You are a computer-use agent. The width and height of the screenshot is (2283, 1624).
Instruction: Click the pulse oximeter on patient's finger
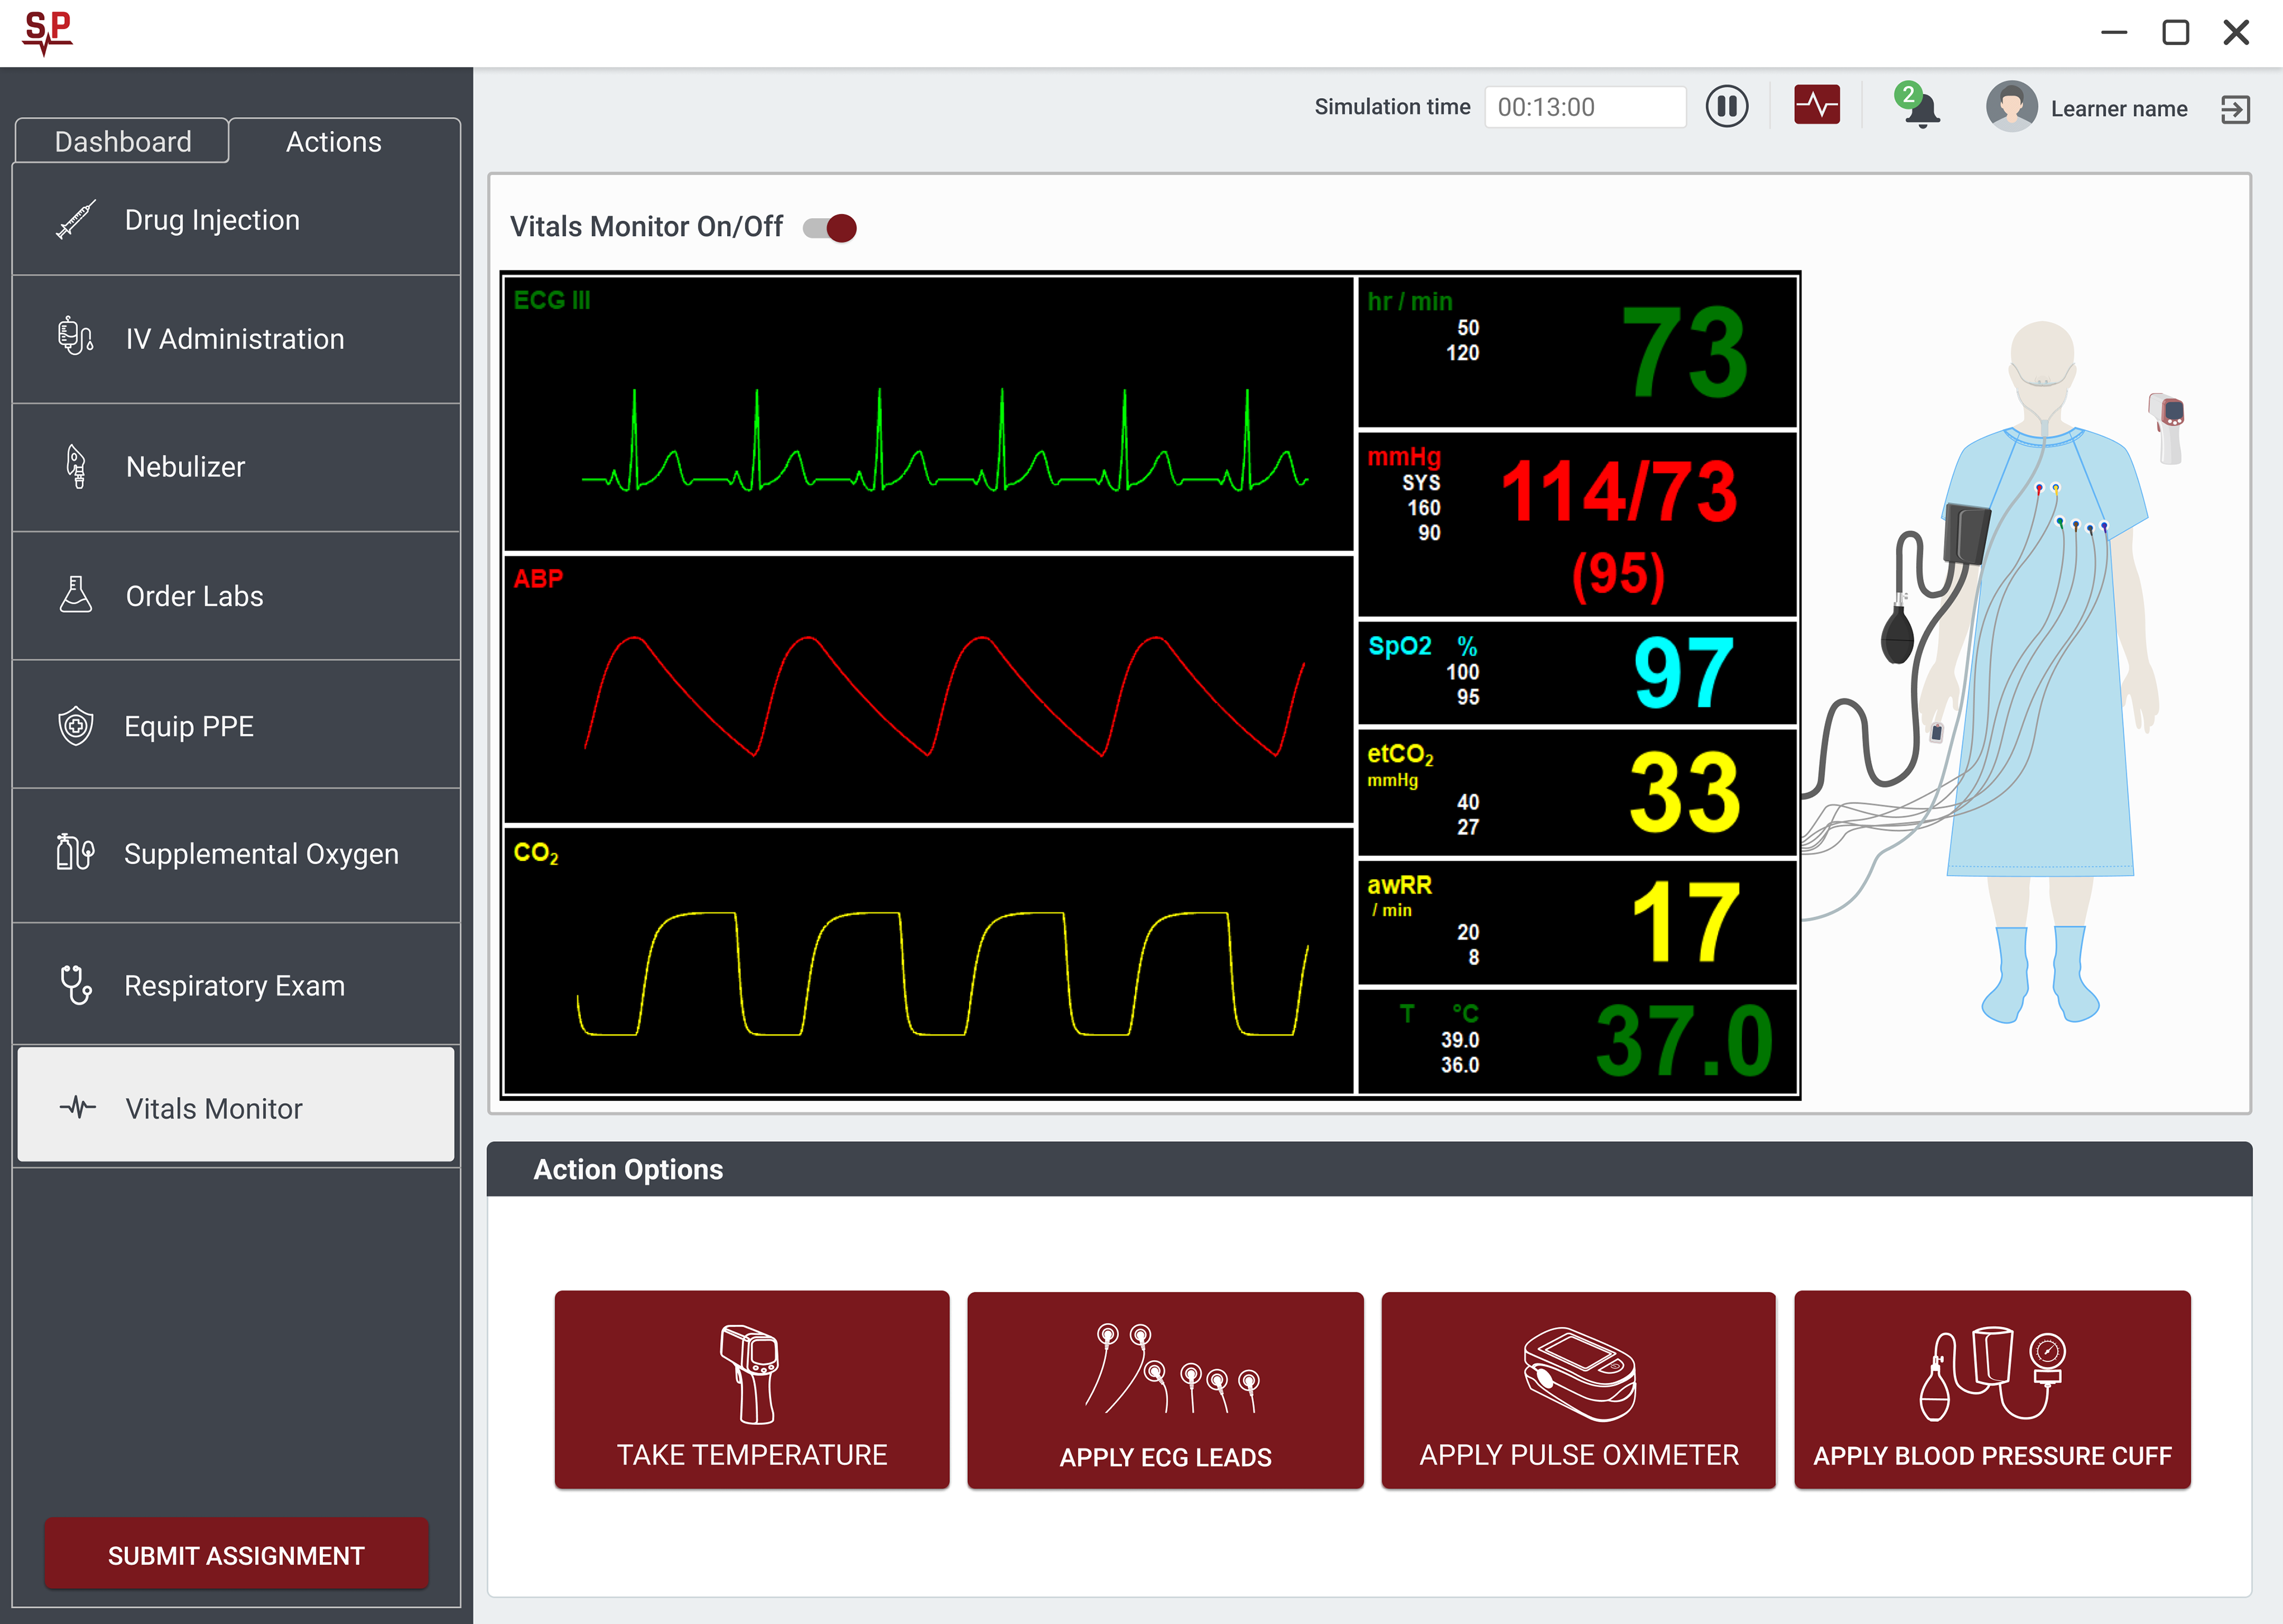pyautogui.click(x=1936, y=732)
